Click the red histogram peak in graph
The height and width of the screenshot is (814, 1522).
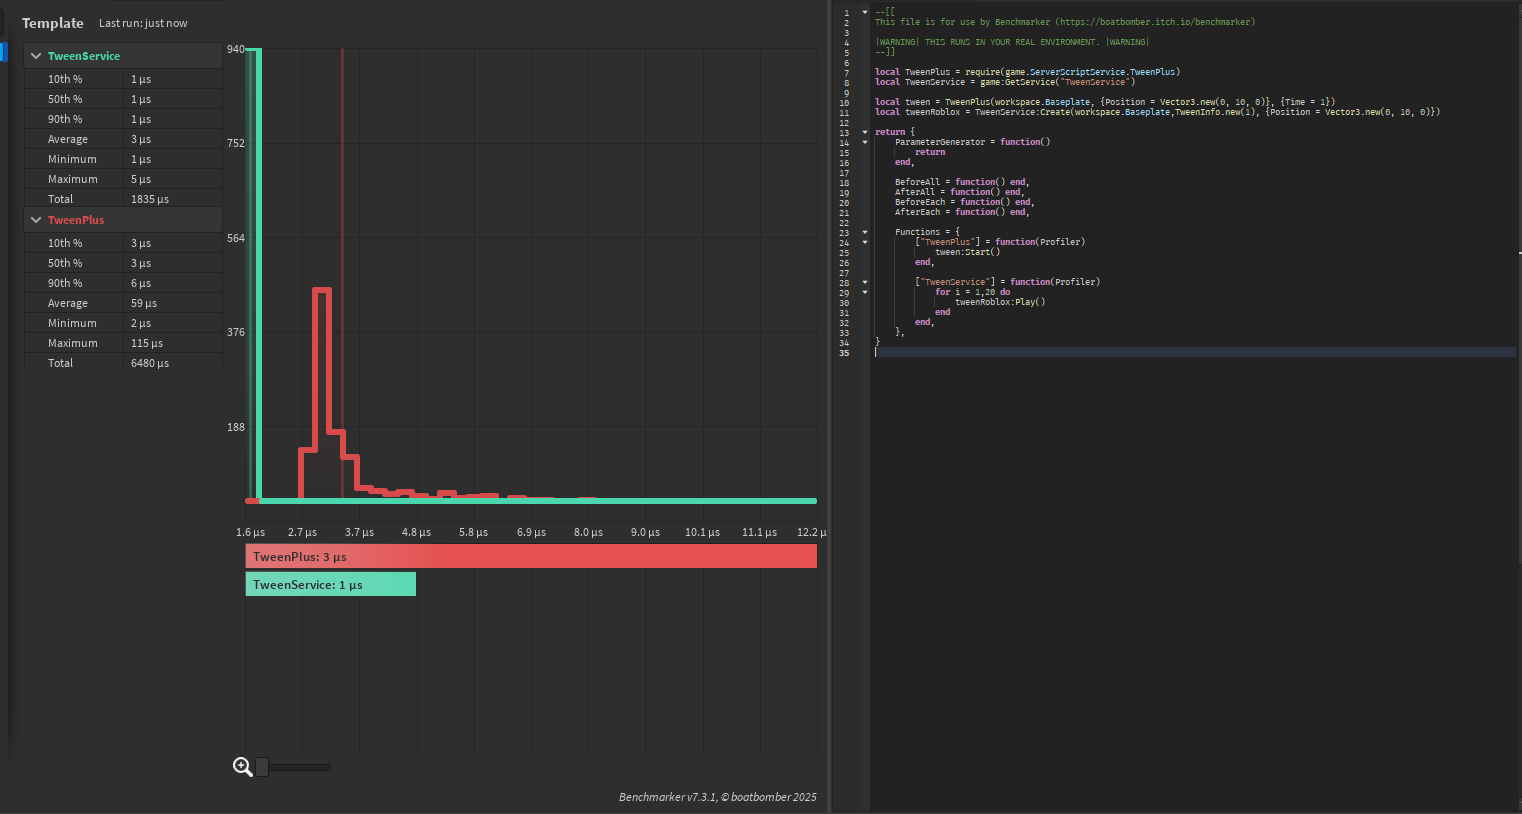pos(321,291)
